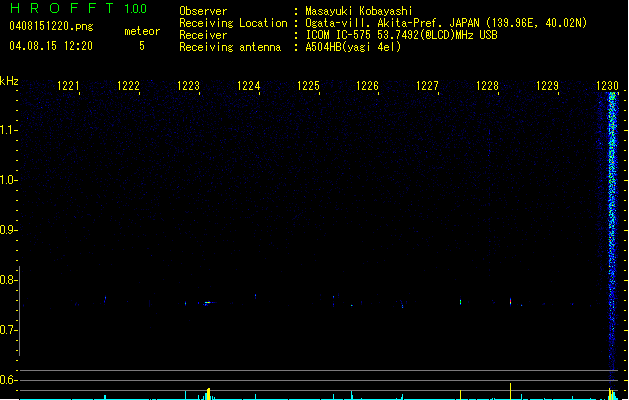Click the A504HB(yagi 4el) antenna text
Screen dimensions: 629x400
(353, 47)
